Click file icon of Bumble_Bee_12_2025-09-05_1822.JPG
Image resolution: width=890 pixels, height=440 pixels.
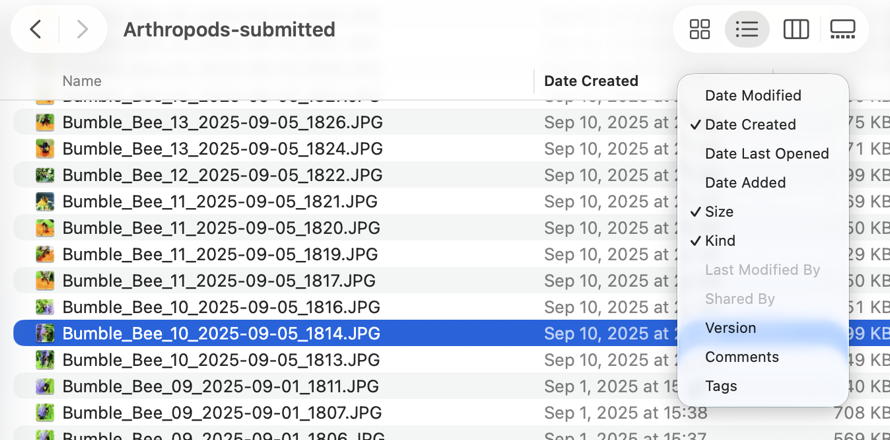pos(45,175)
